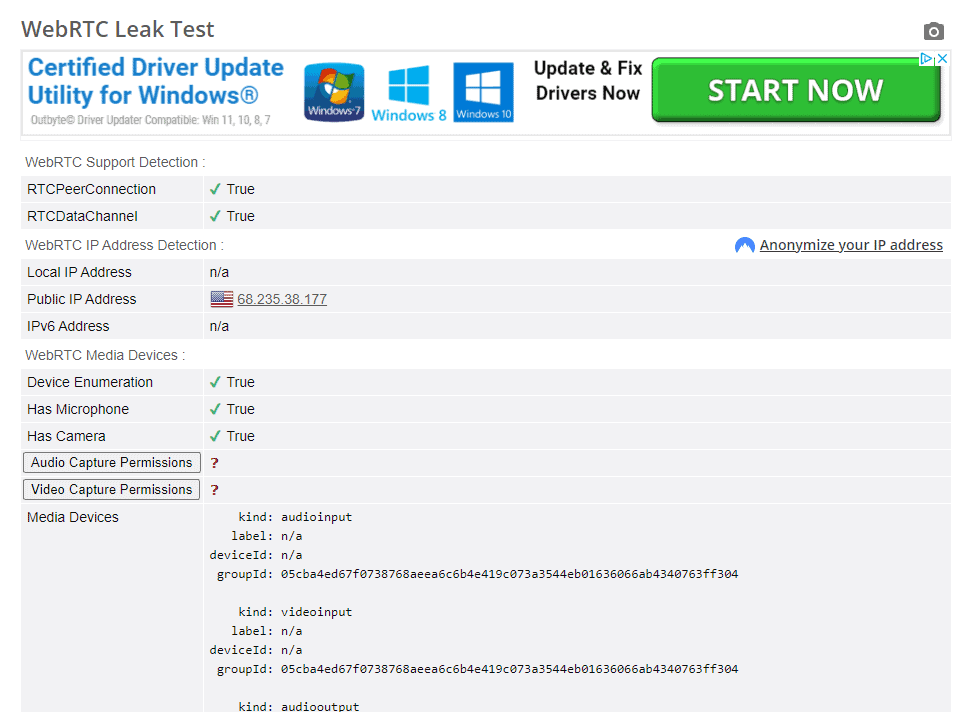This screenshot has width=972, height=712.
Task: Open the Anonymize your IP address link
Action: [851, 245]
